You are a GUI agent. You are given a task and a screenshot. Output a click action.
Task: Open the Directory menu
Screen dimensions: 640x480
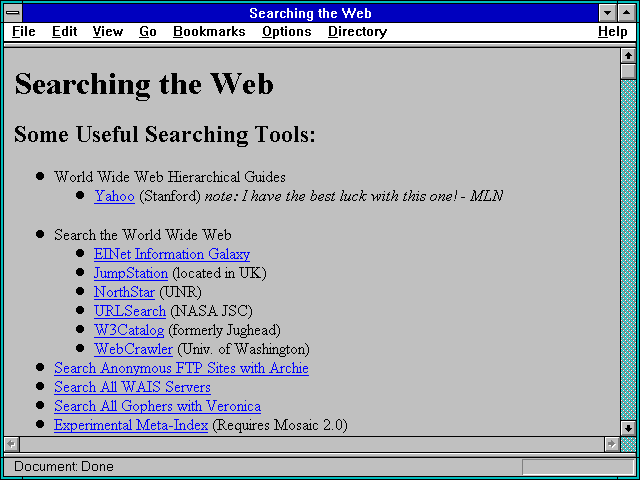tap(358, 32)
